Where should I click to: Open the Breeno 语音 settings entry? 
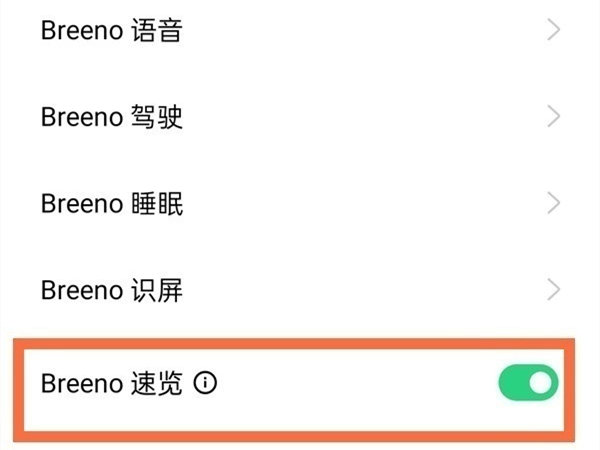[111, 31]
